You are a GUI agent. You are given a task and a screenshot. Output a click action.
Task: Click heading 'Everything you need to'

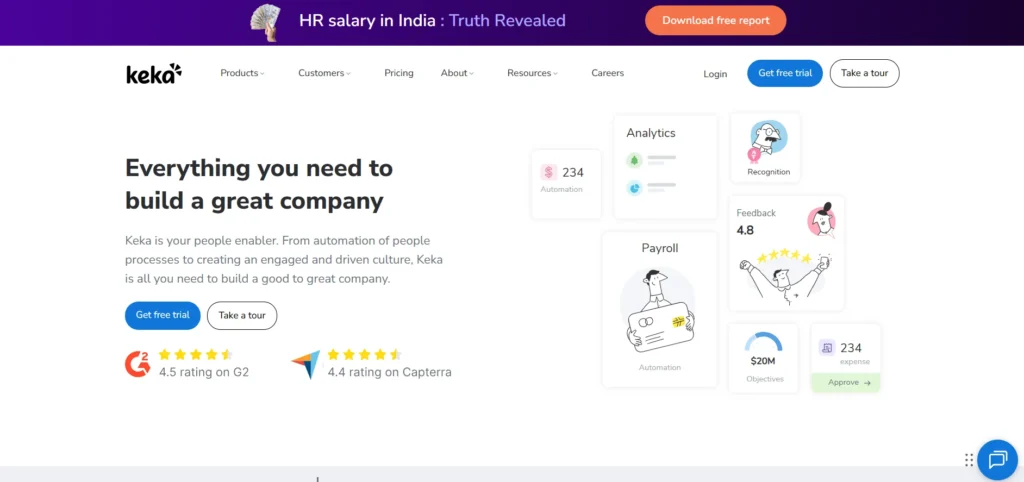259,168
